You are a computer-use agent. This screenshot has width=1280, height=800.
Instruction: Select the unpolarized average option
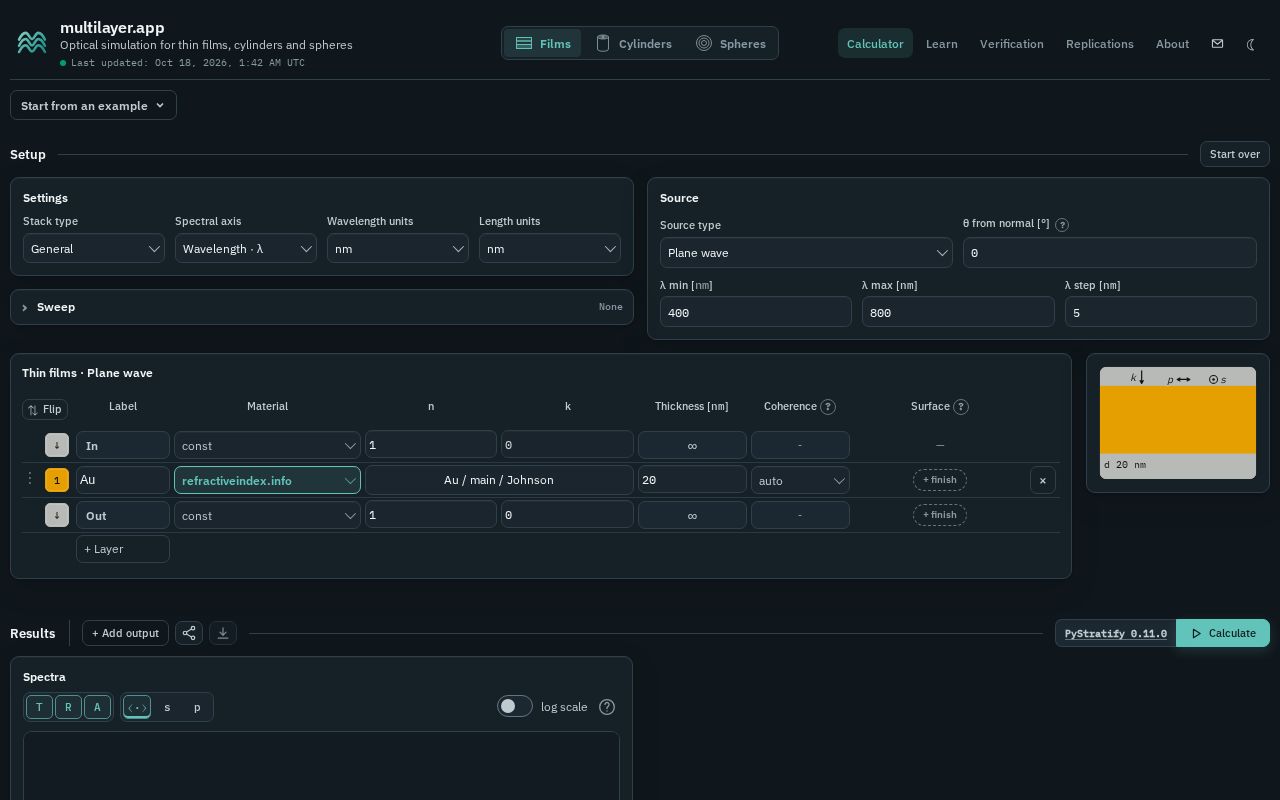[137, 707]
